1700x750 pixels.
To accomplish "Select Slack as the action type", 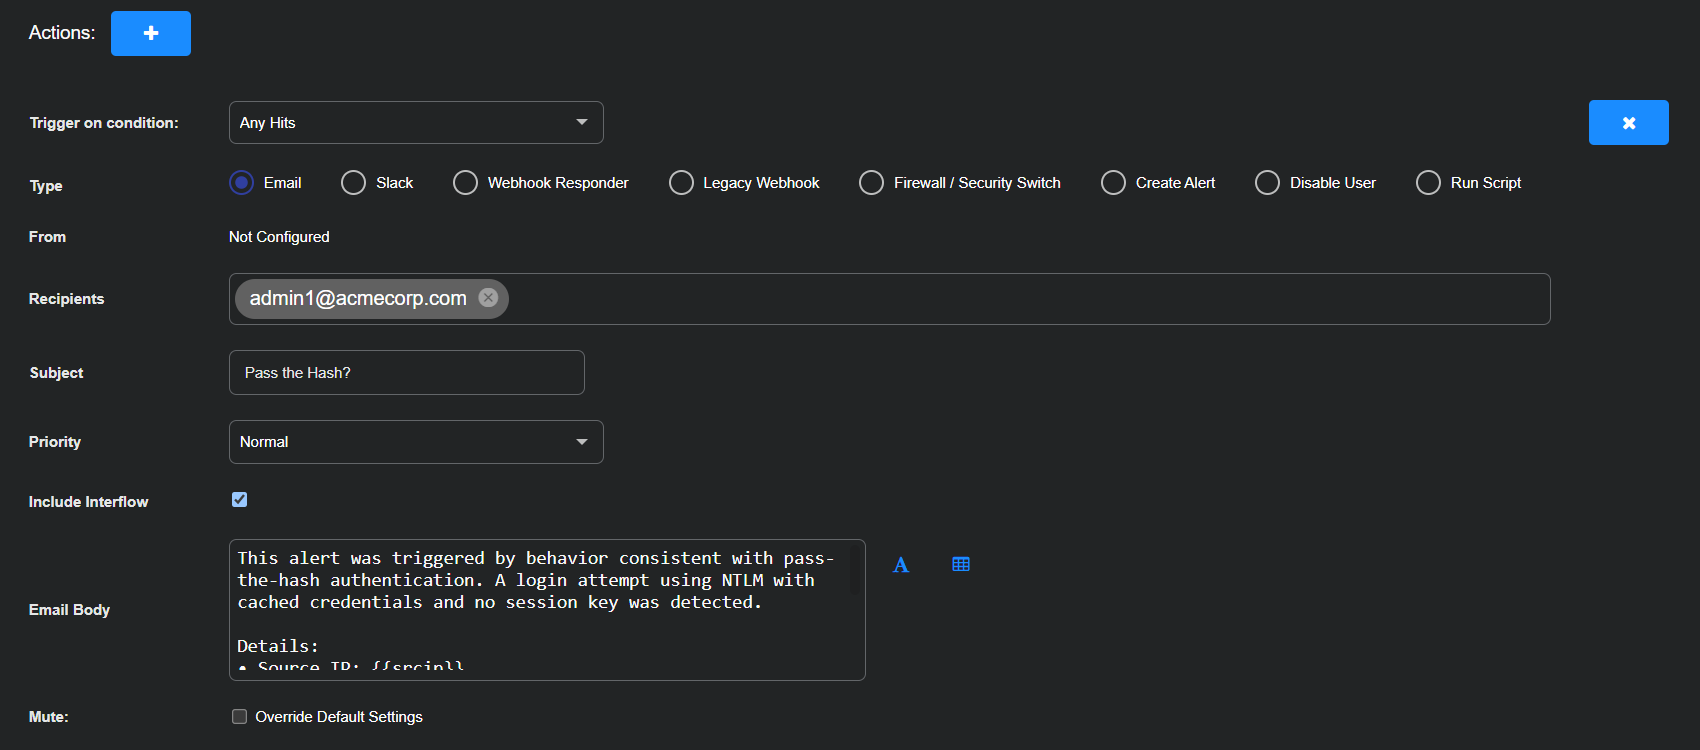I will click(354, 183).
